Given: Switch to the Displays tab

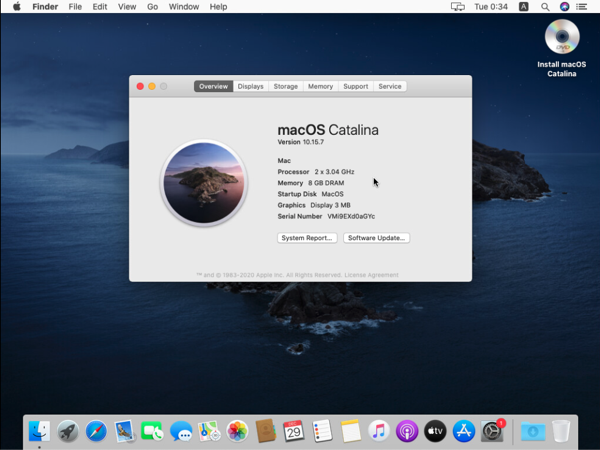Looking at the screenshot, I should tap(251, 86).
